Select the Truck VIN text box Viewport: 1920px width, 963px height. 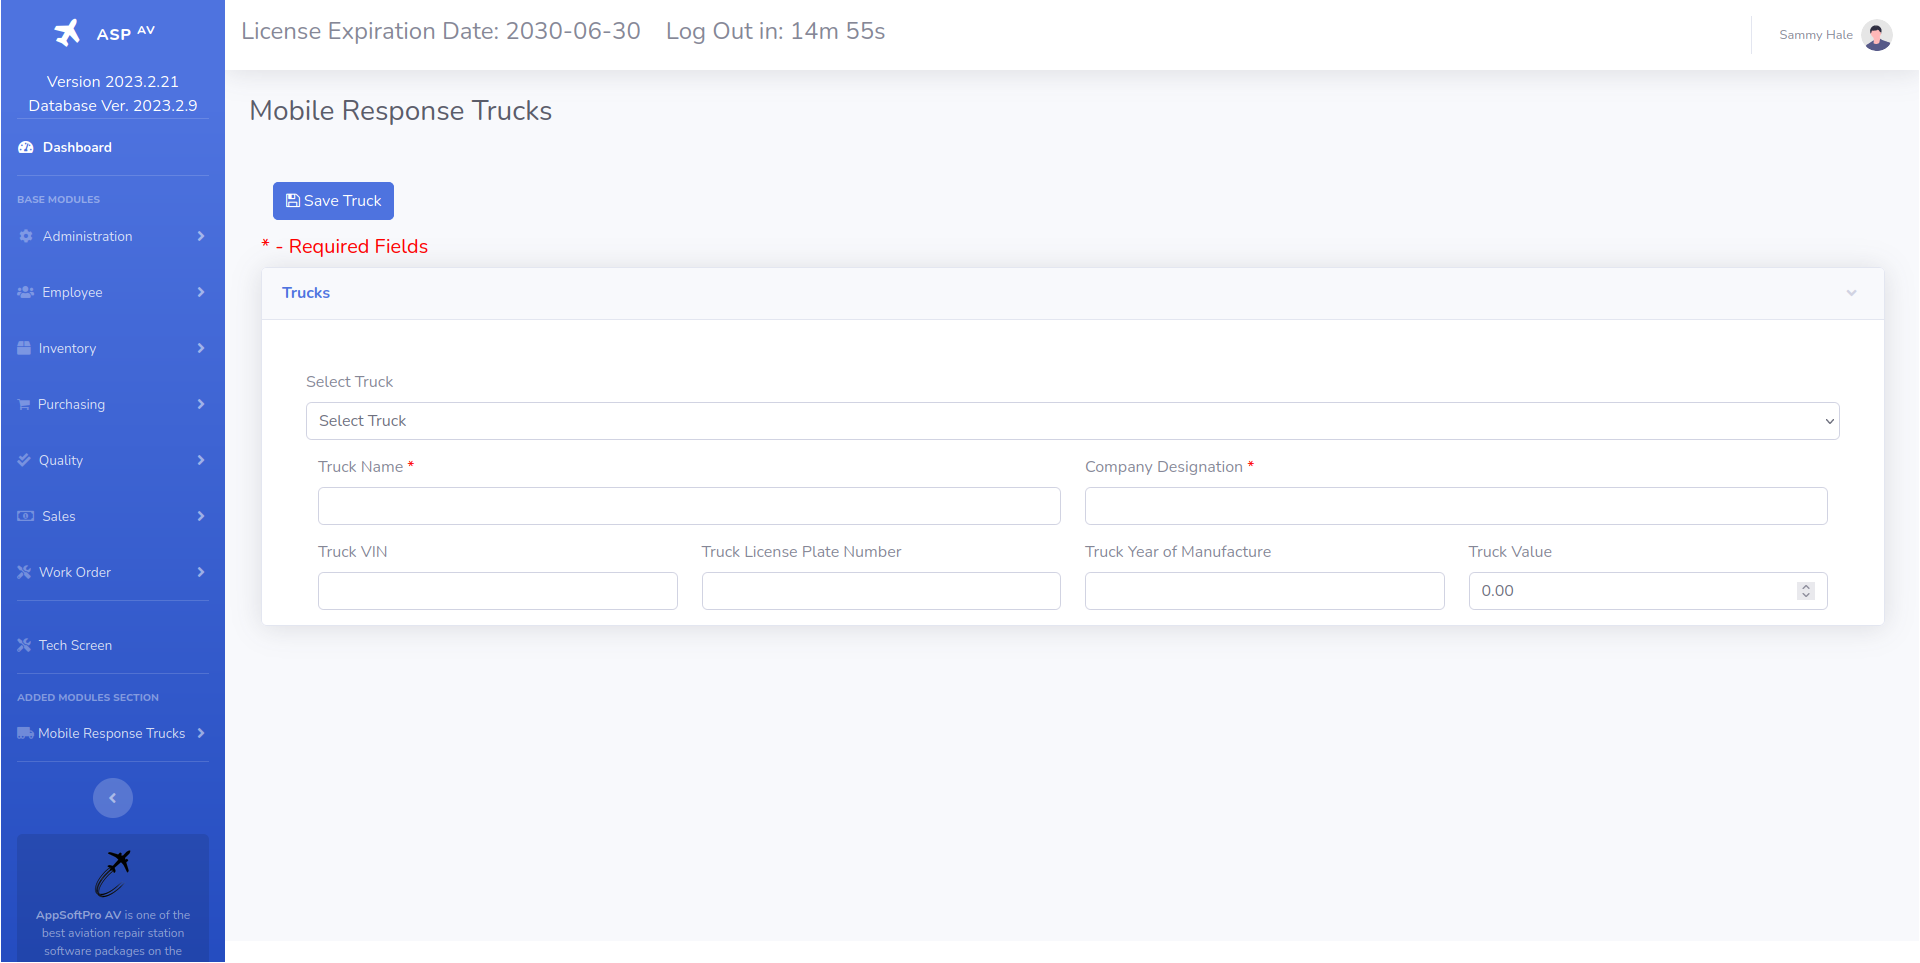coord(497,591)
